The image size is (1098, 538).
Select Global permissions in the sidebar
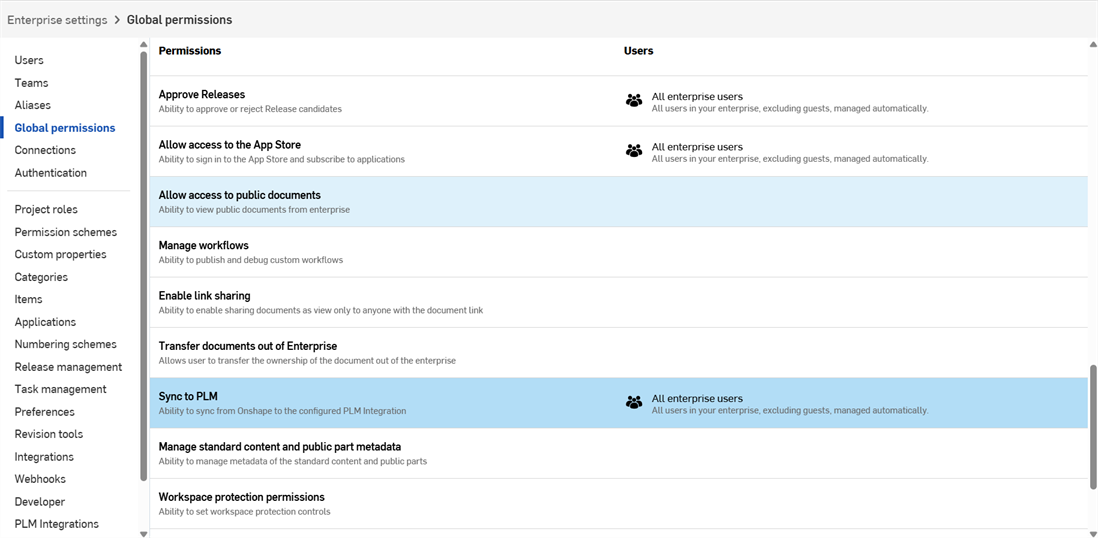pos(65,127)
